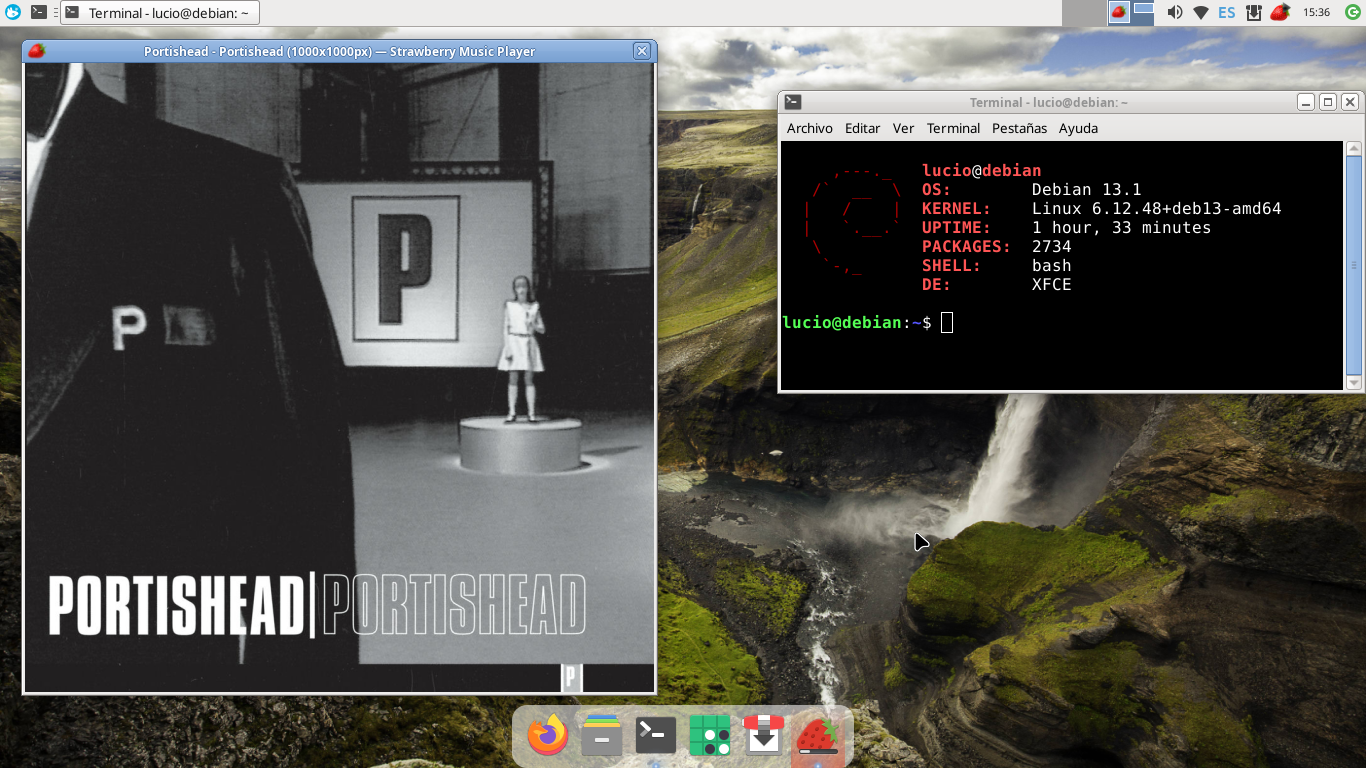1366x768 pixels.
Task: Click the Strawberry tray icon in the top panel
Action: (1279, 13)
